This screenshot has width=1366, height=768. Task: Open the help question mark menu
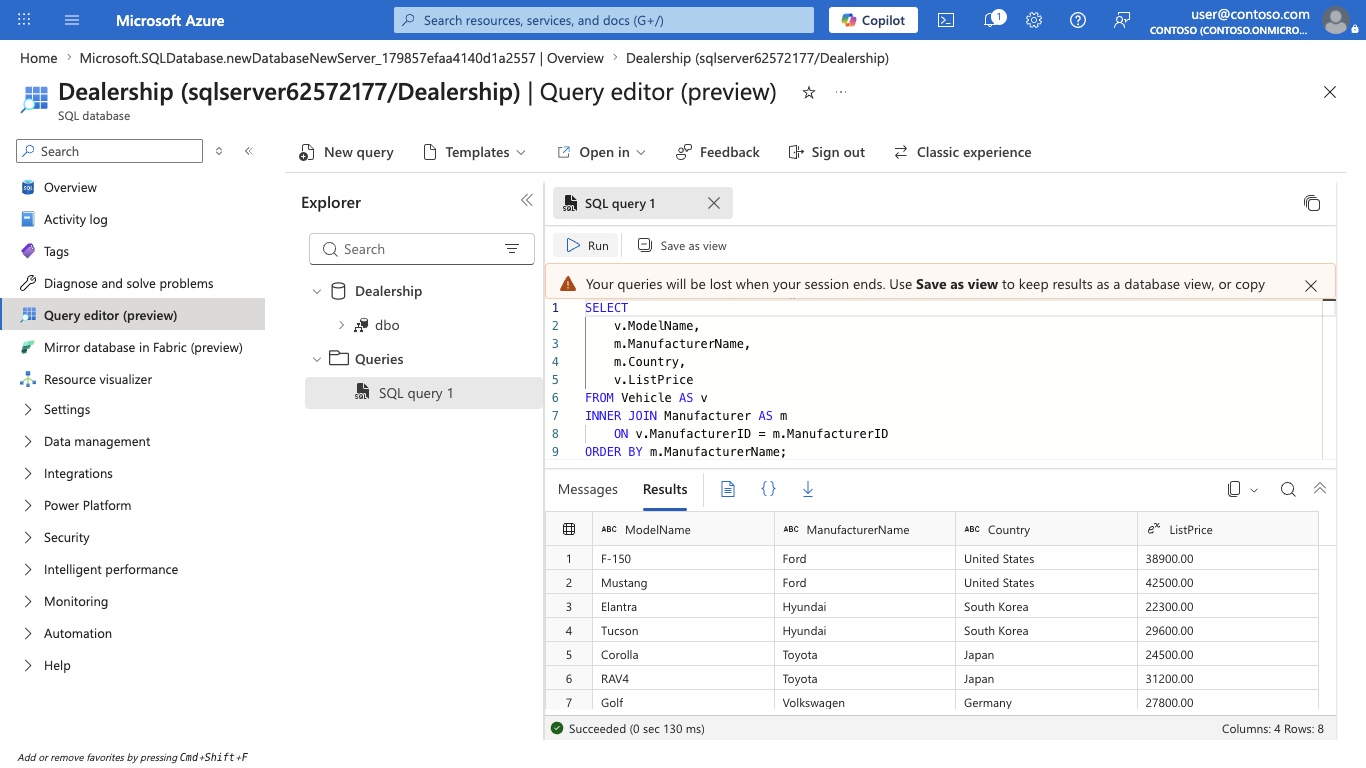point(1078,20)
